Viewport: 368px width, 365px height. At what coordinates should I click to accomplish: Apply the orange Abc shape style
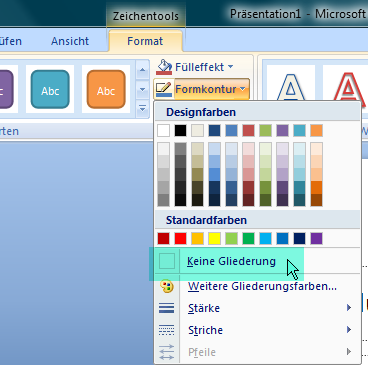[106, 89]
